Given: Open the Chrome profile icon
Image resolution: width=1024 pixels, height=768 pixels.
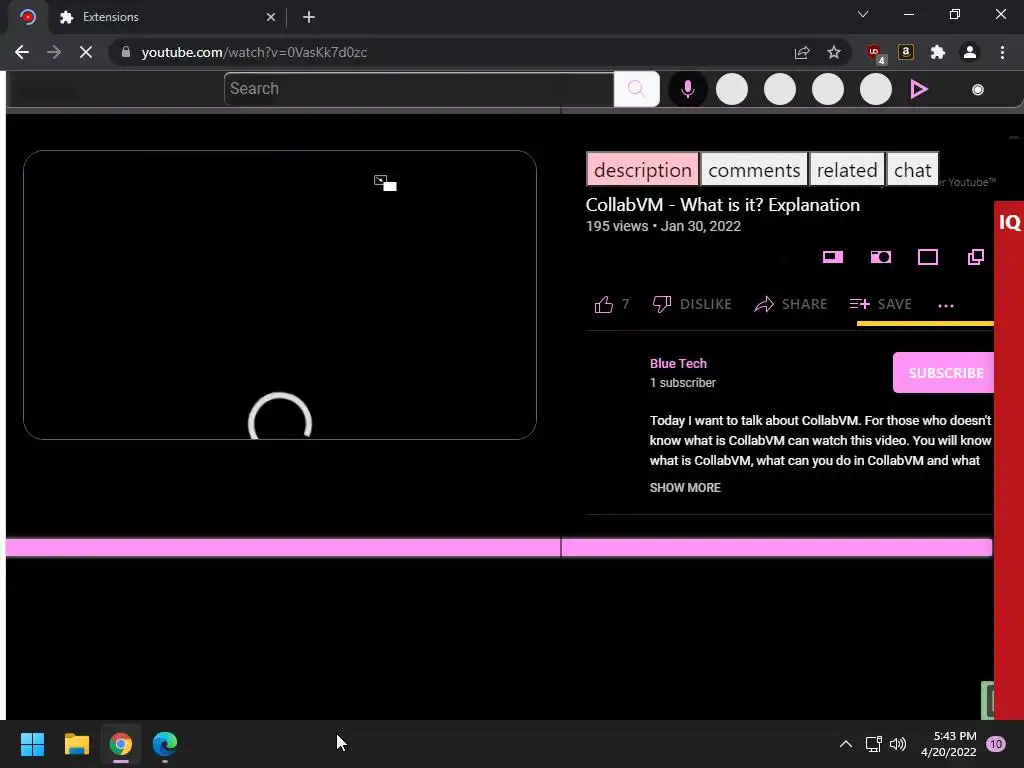Looking at the screenshot, I should (970, 52).
